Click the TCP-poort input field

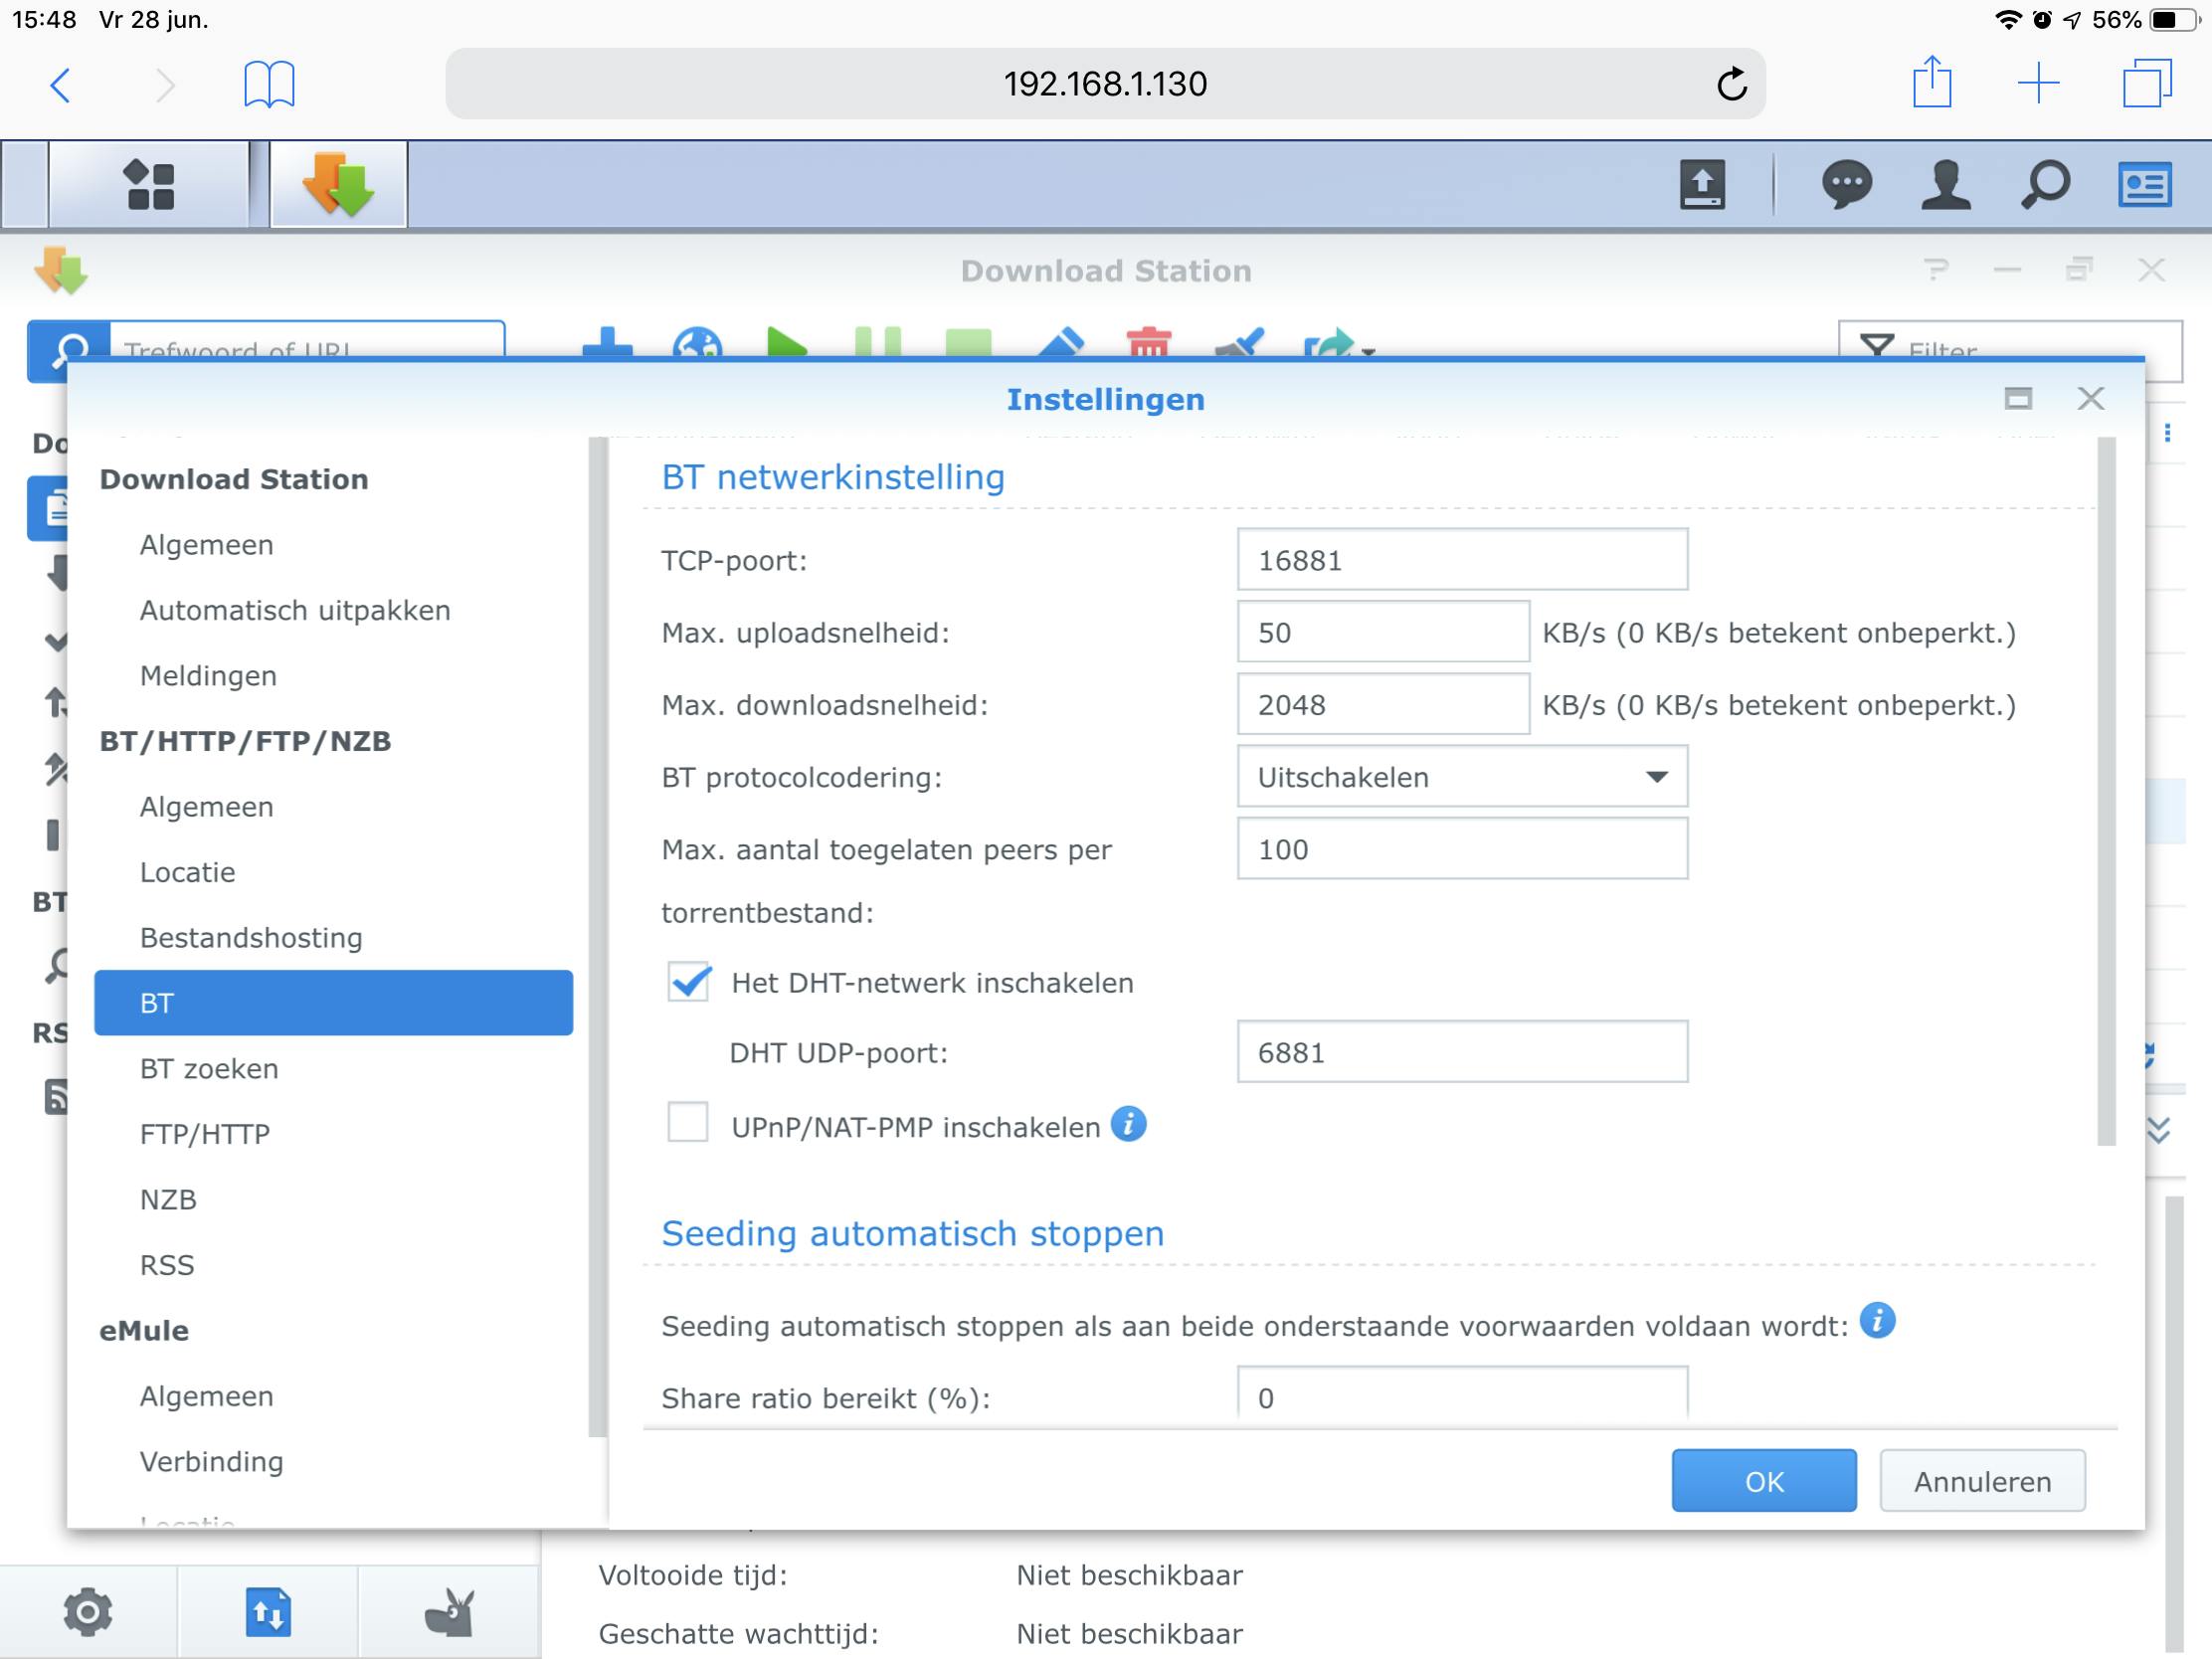coord(1461,560)
